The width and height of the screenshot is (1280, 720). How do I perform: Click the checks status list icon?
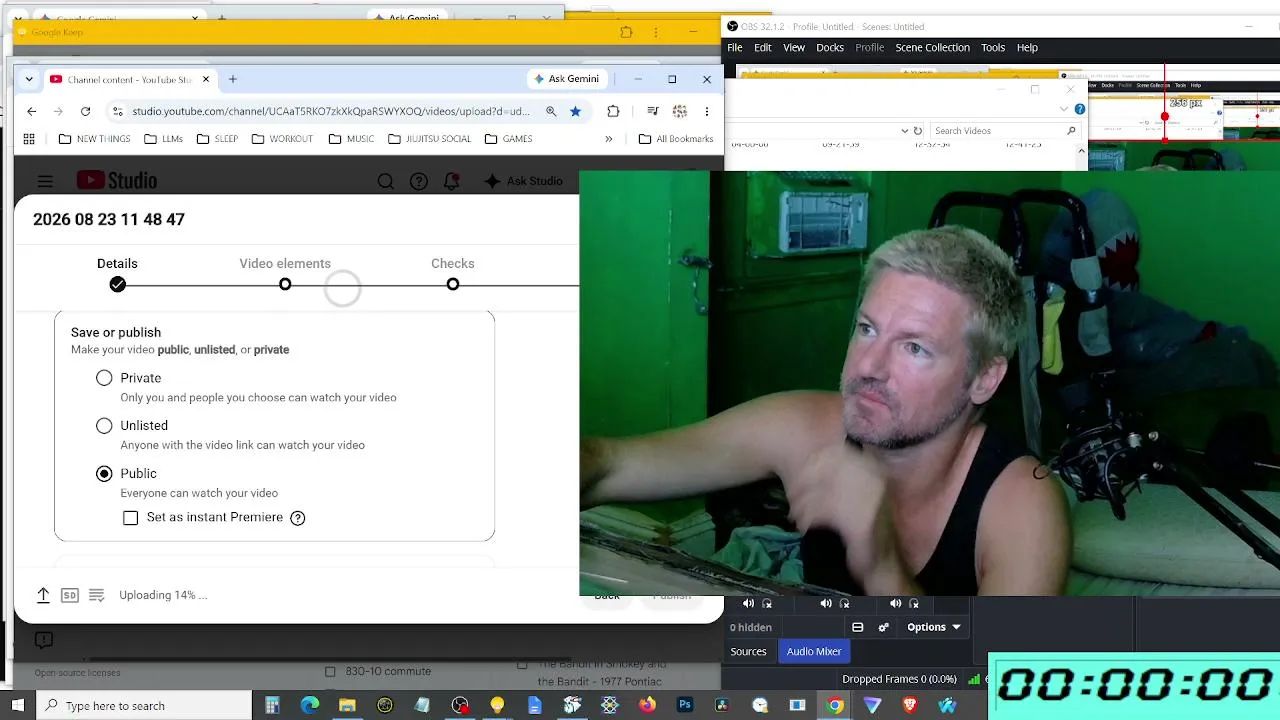point(97,595)
